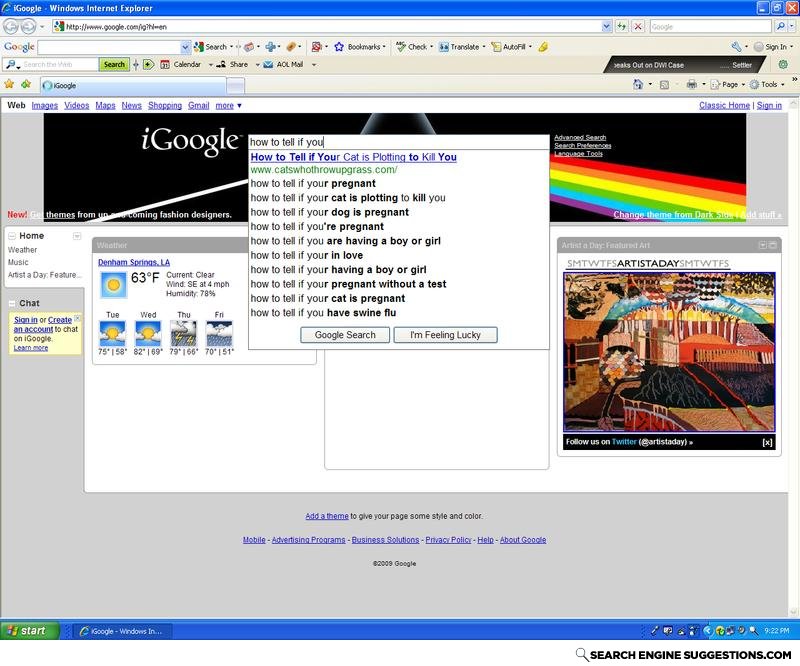Click the Denham Springs, LA weather link
This screenshot has width=800, height=666.
pyautogui.click(x=134, y=262)
